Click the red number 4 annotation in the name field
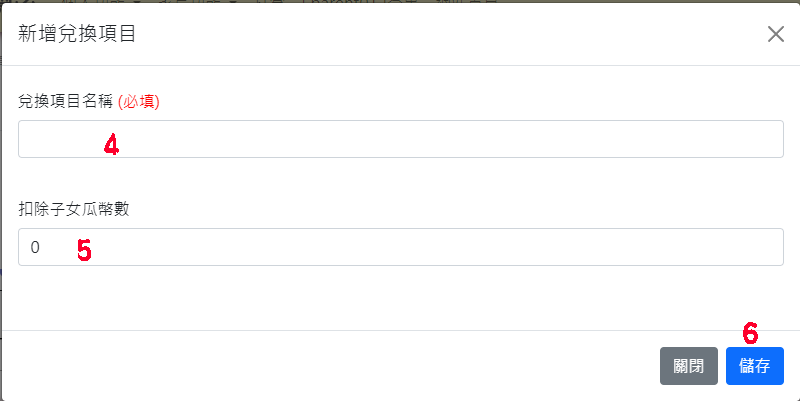The width and height of the screenshot is (800, 401). [x=111, y=145]
